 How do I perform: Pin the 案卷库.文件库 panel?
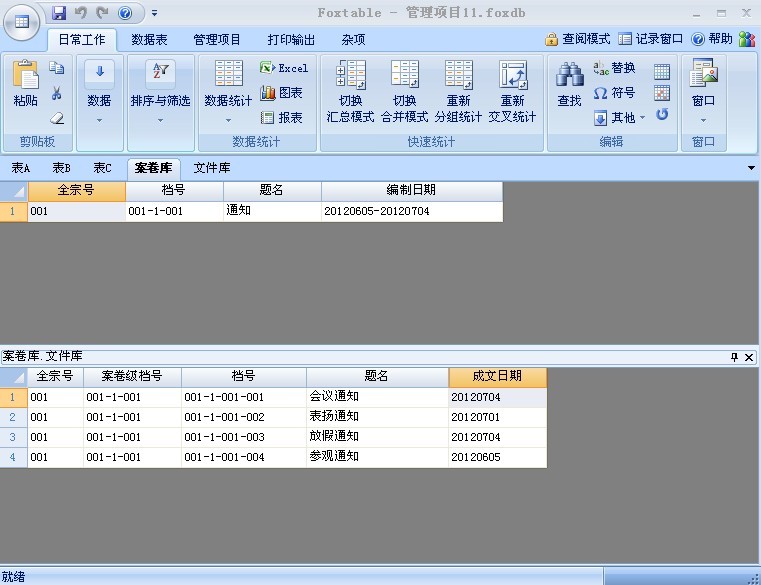pos(734,357)
